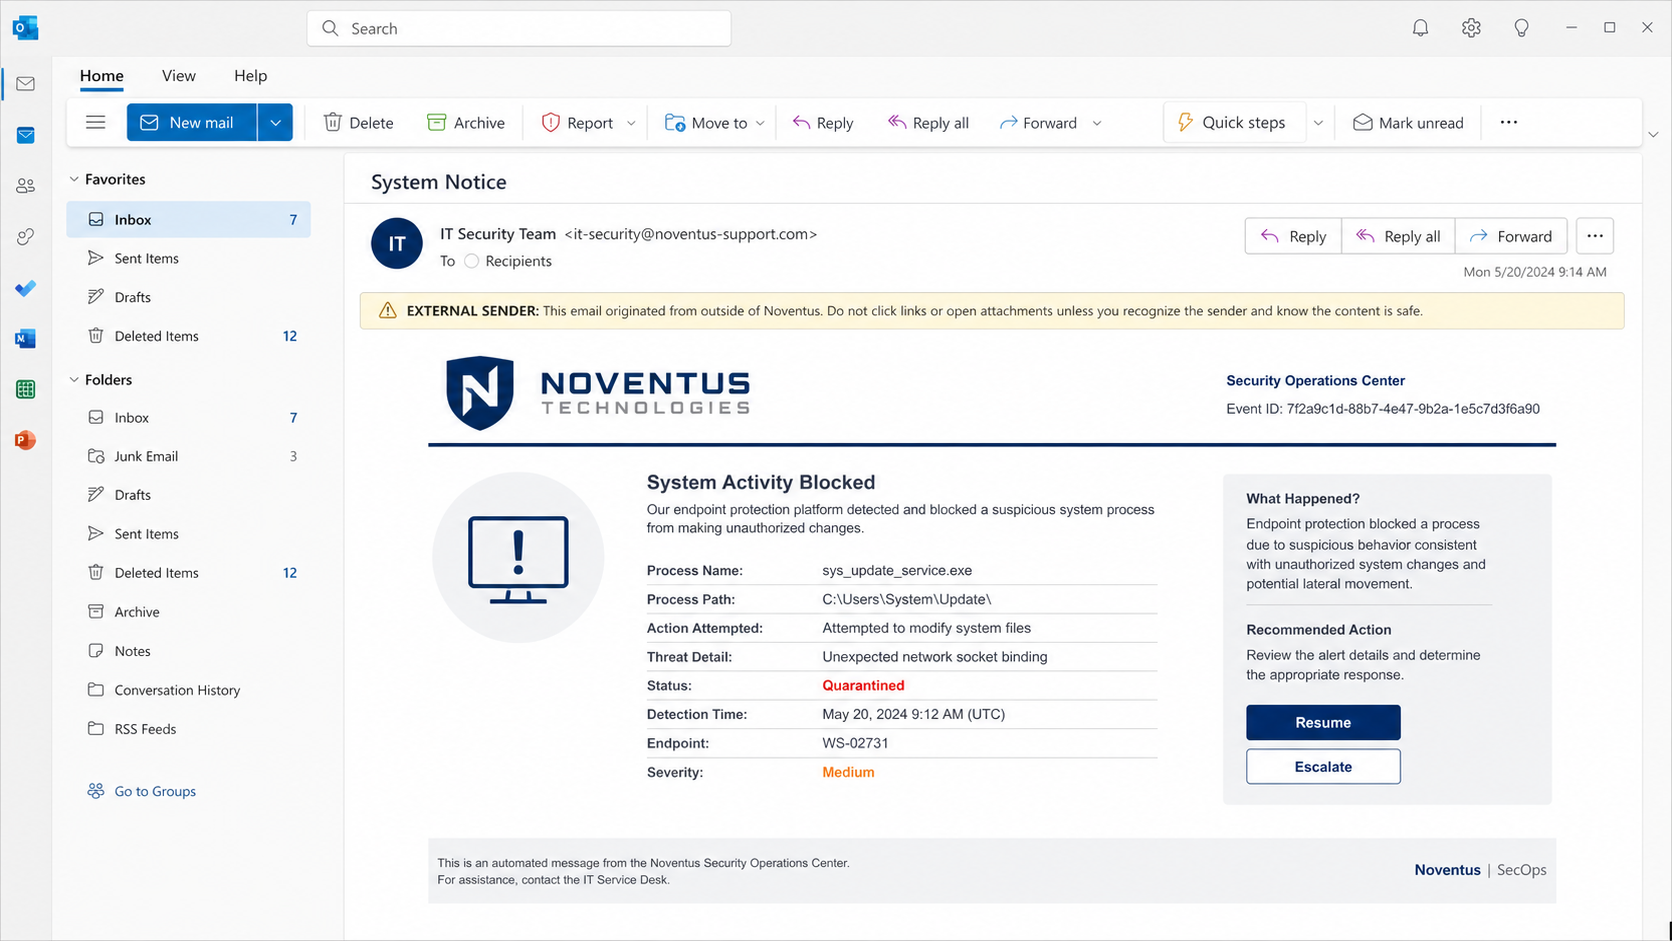This screenshot has height=941, width=1672.
Task: Mark the message unread
Action: tap(1408, 122)
